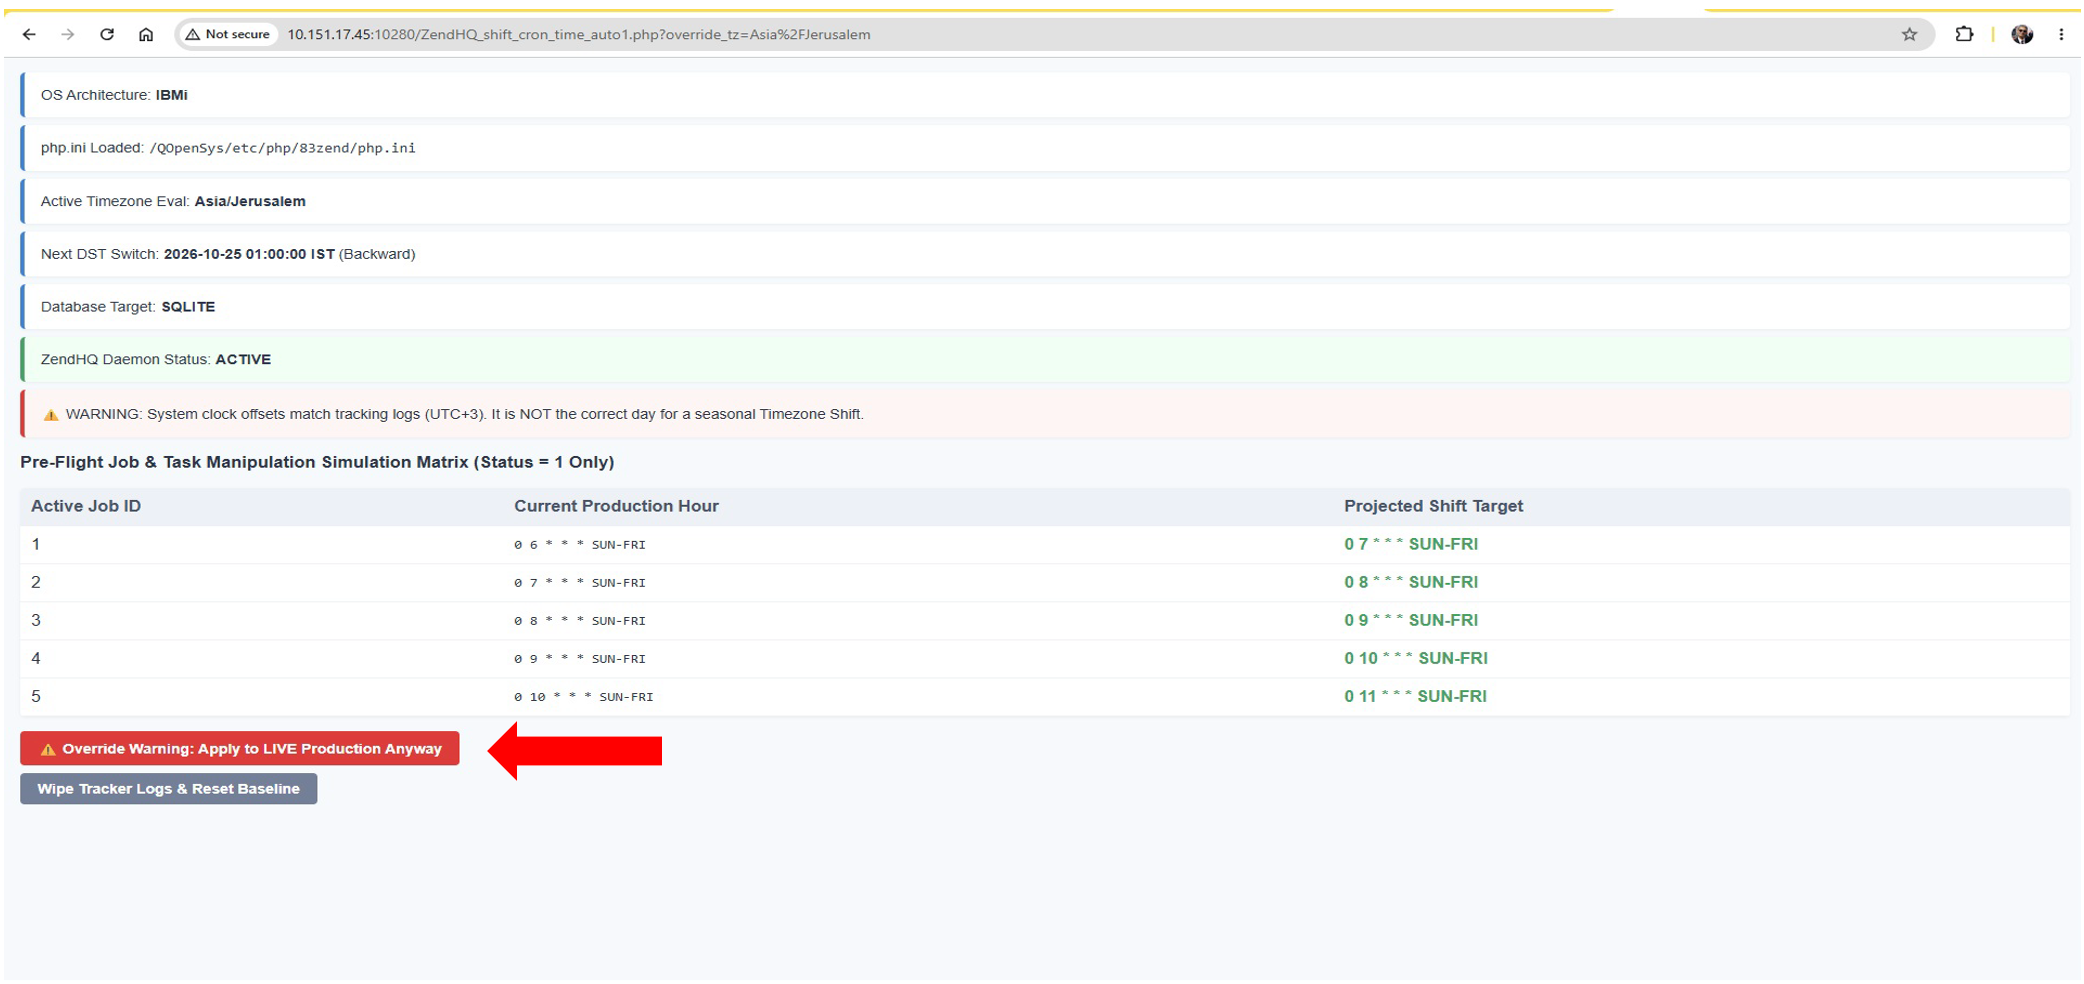This screenshot has width=2084, height=984.
Task: Click the Active Job ID column header
Action: (86, 506)
